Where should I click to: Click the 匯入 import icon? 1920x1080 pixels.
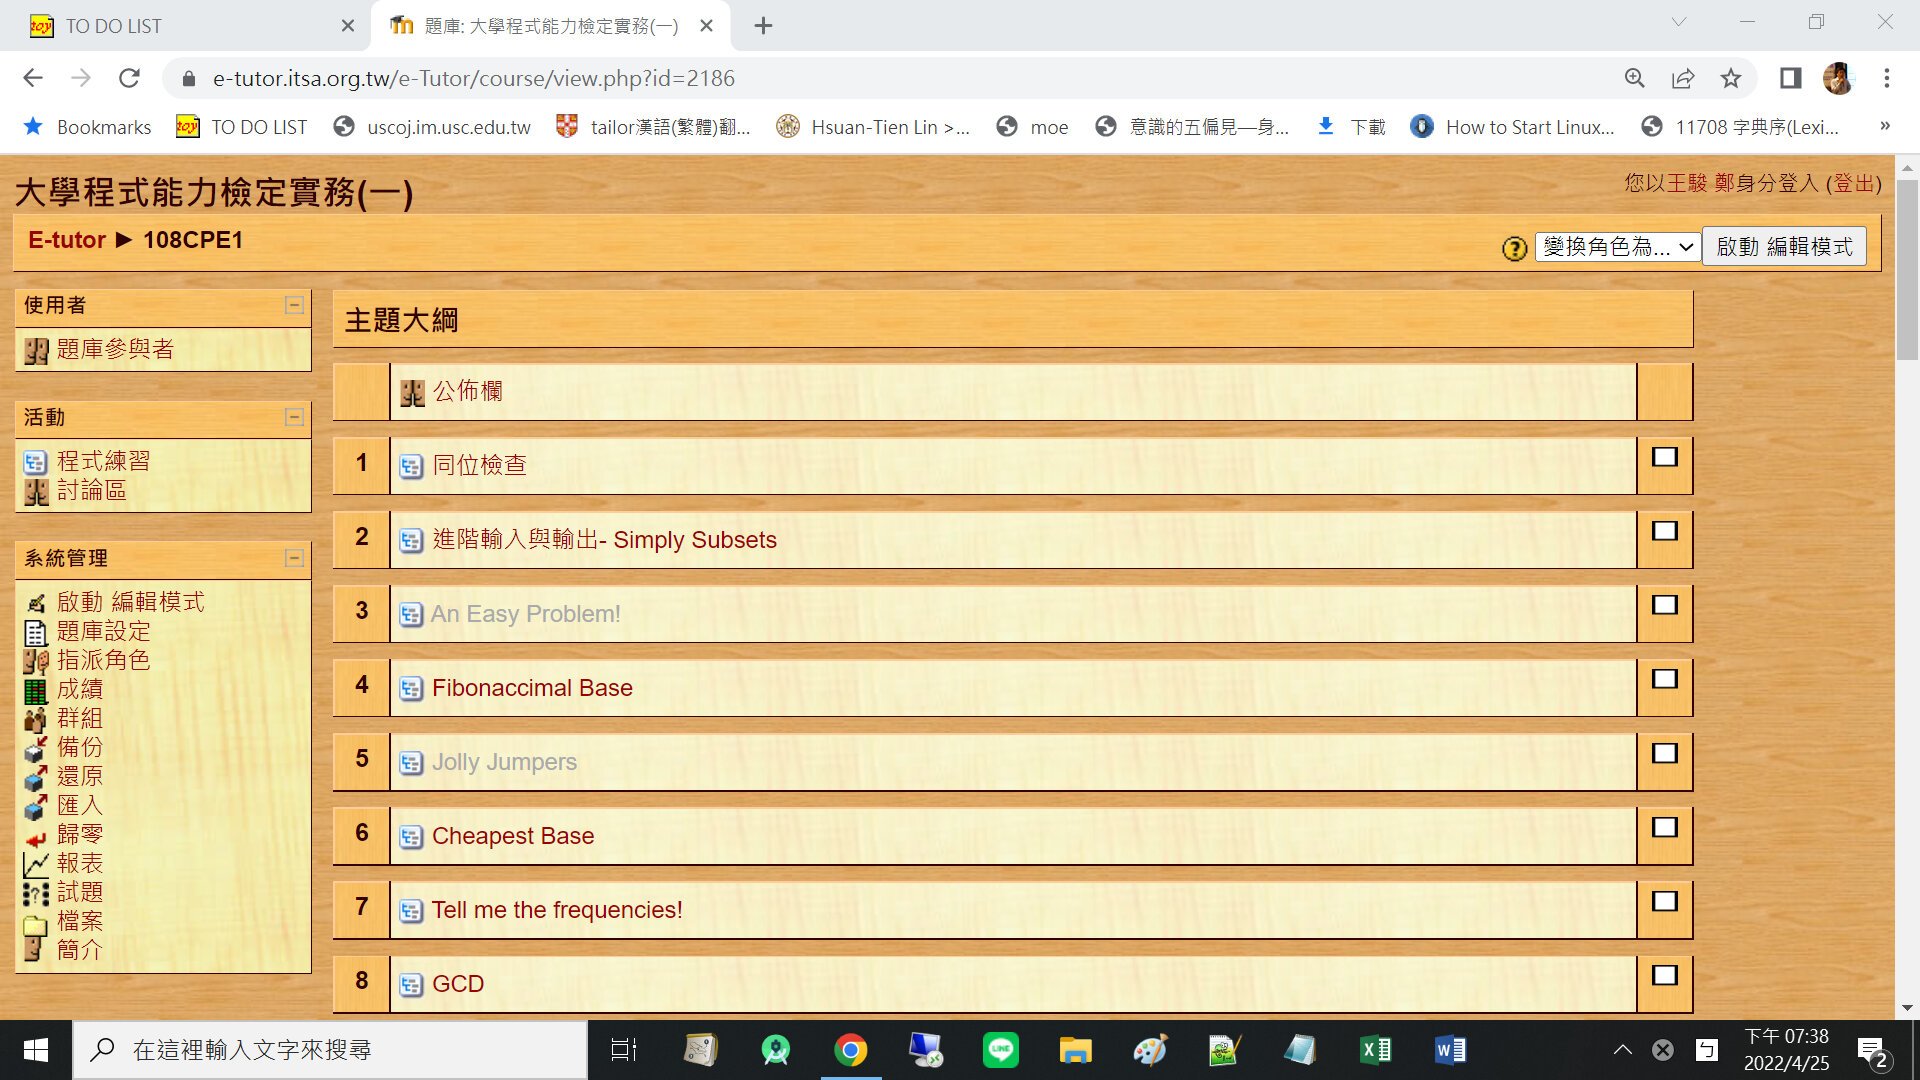[x=35, y=807]
